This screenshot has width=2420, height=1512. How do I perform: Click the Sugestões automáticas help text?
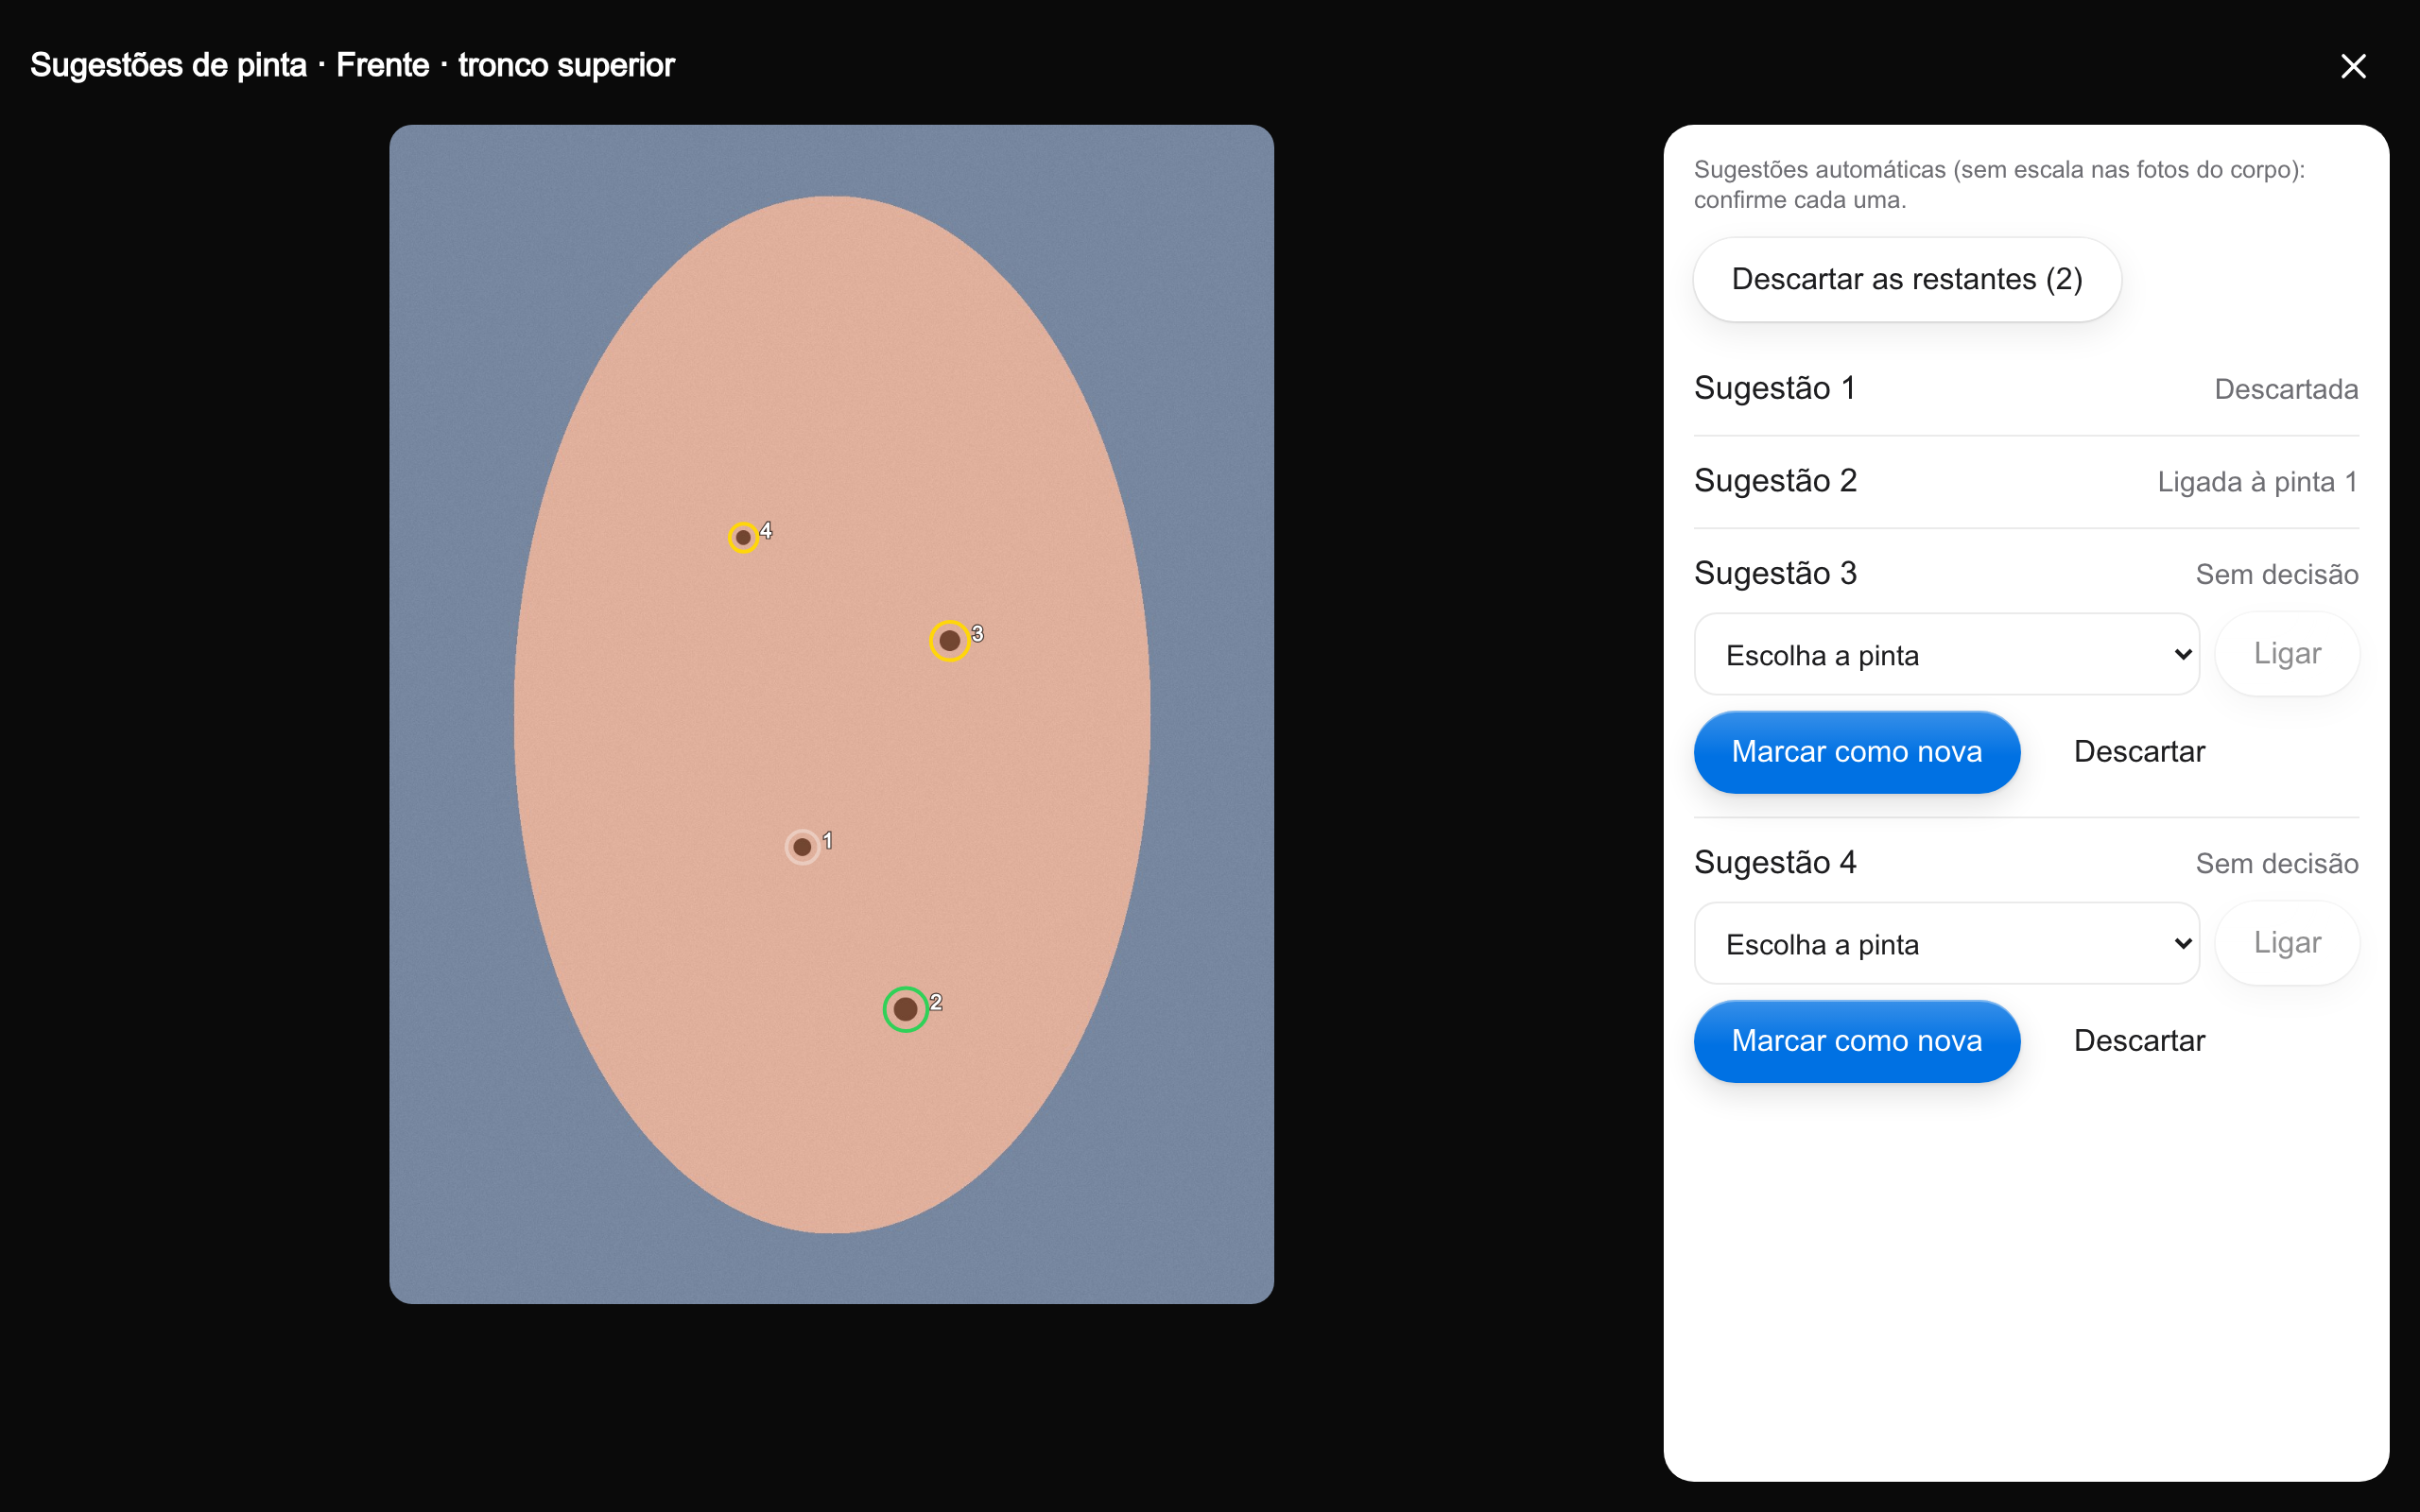pos(1999,185)
